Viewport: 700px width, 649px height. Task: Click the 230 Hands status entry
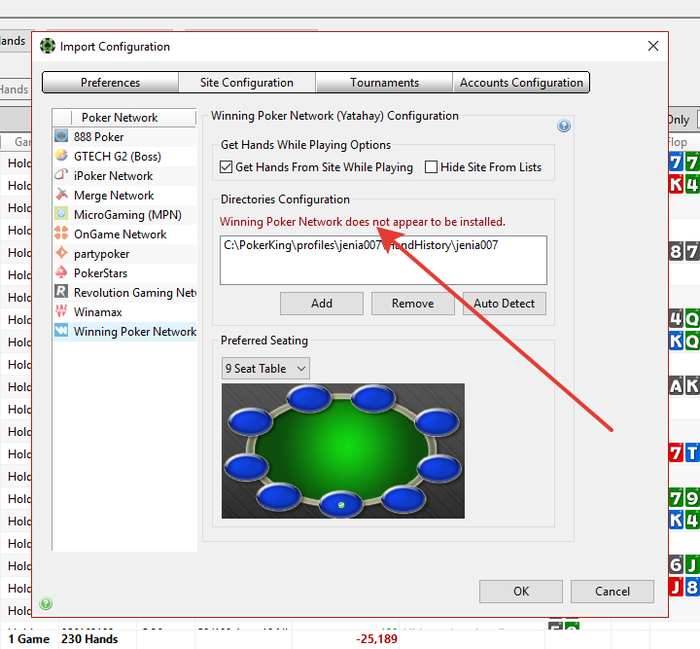pos(89,639)
